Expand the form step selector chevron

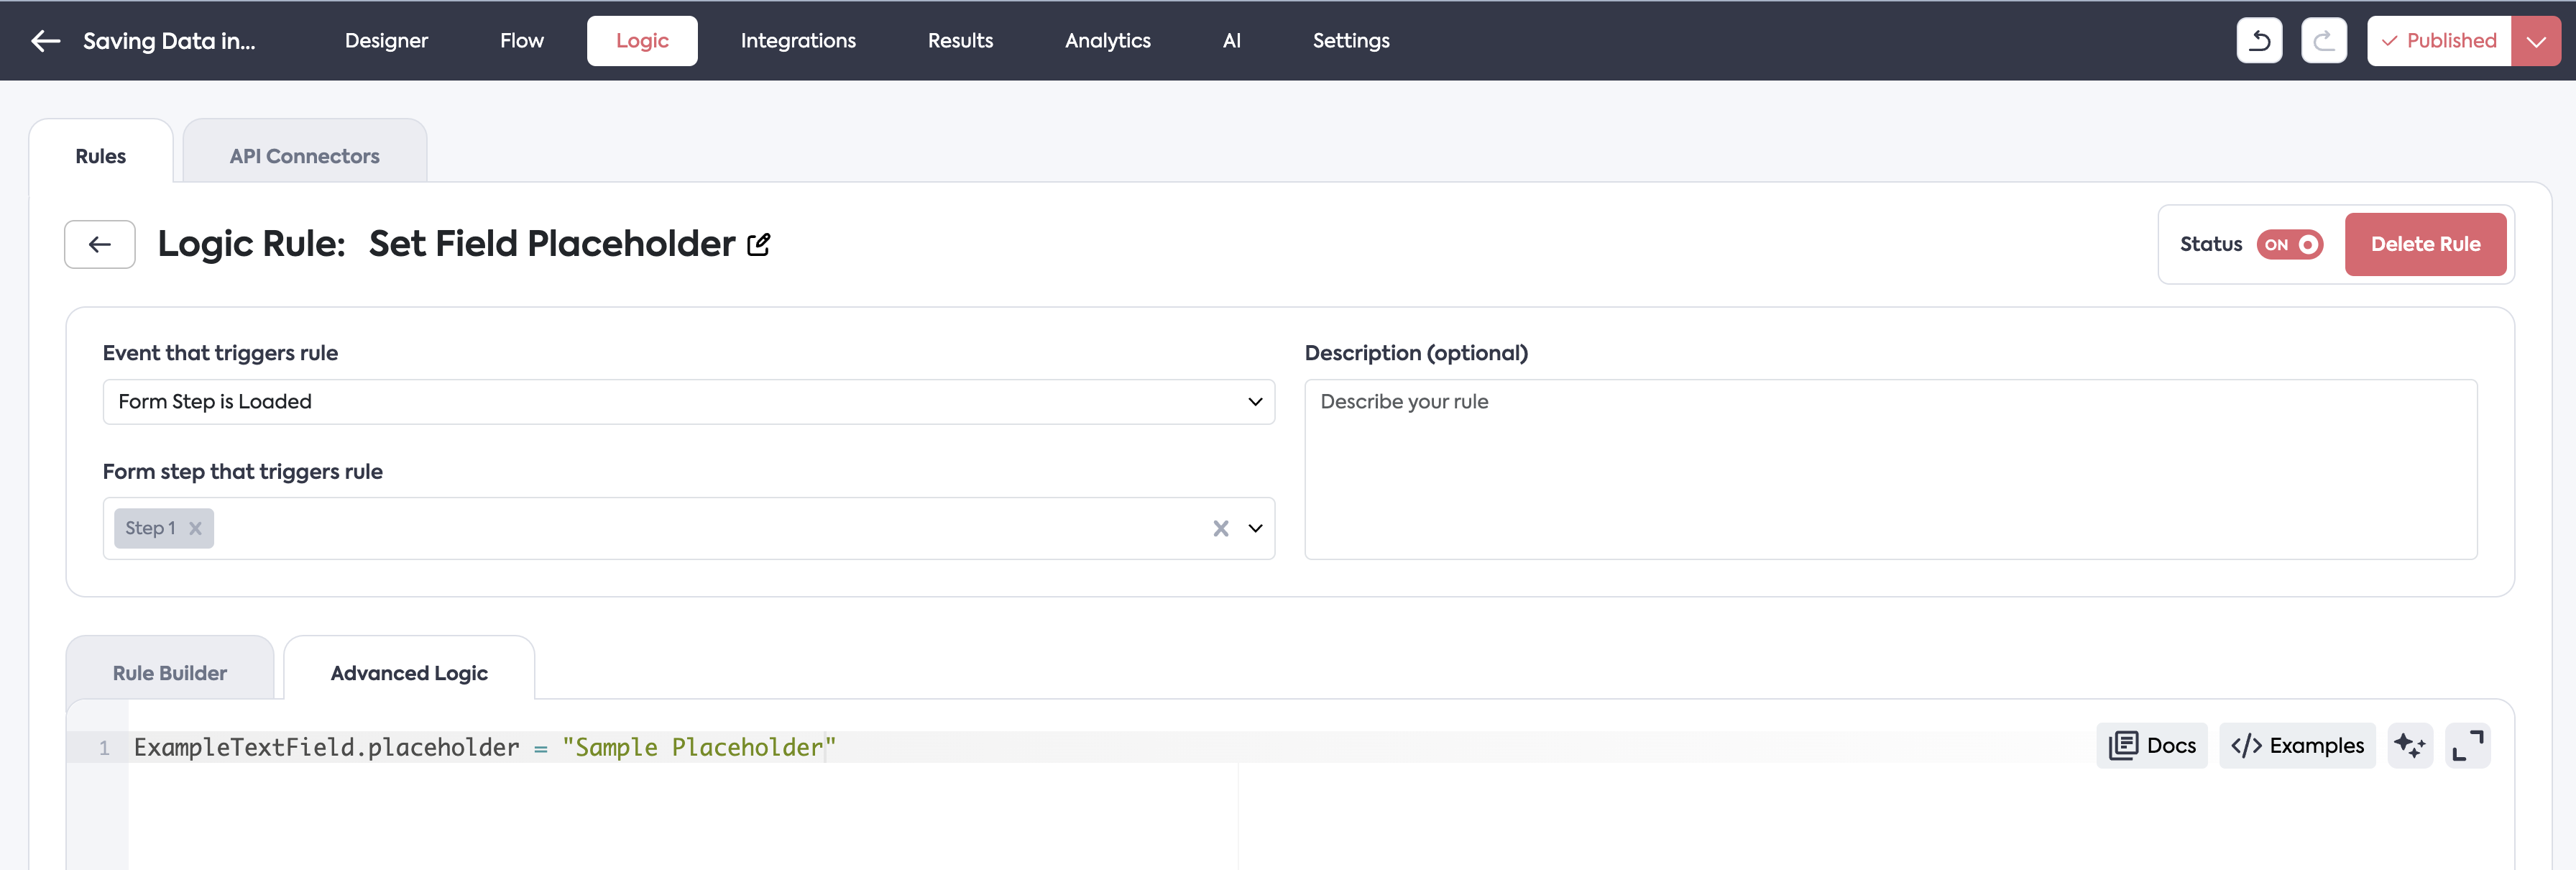pos(1255,529)
